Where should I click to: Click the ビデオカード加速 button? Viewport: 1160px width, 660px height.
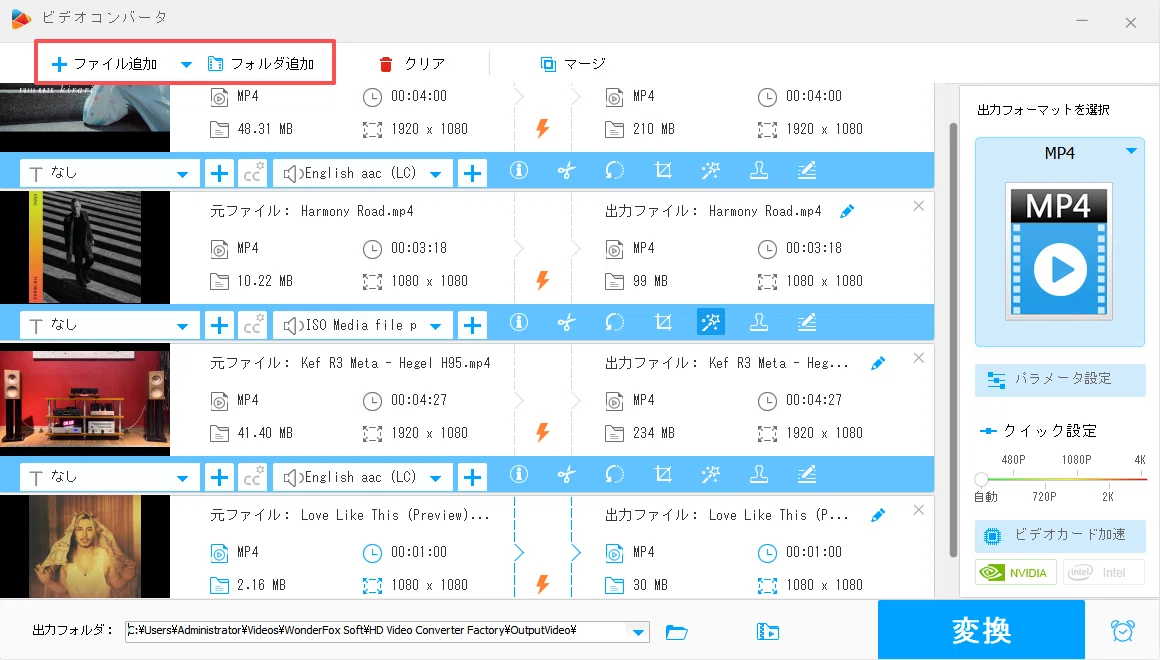coord(1060,535)
